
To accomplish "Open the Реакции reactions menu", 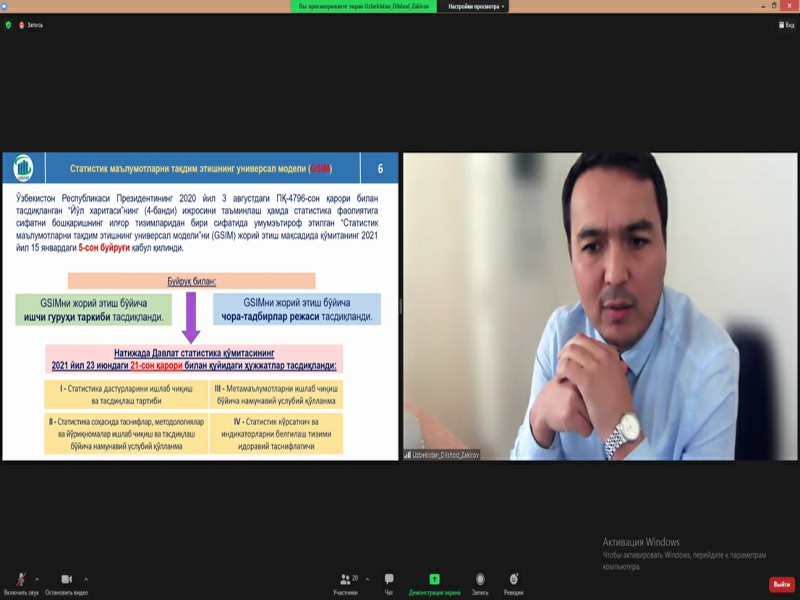I will click(513, 579).
